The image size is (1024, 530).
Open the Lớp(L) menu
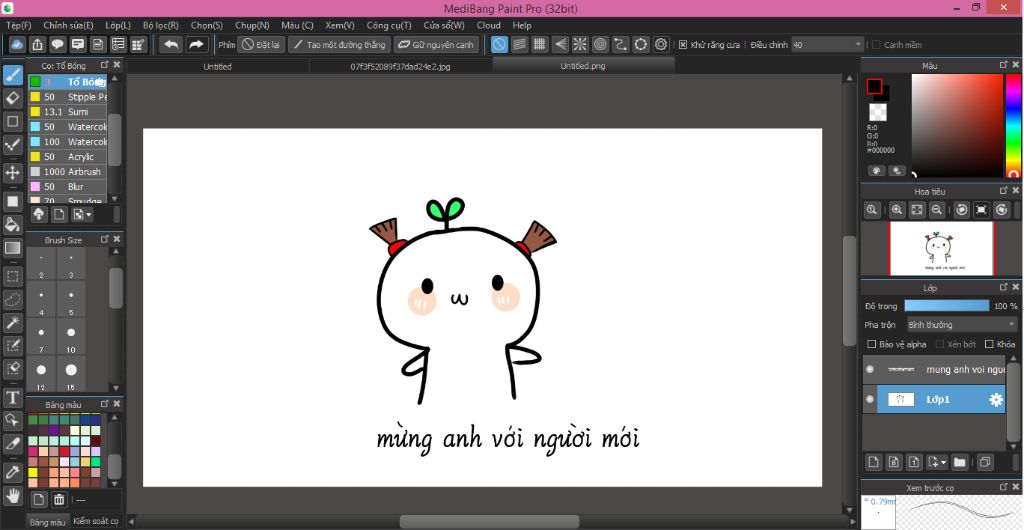click(x=118, y=25)
